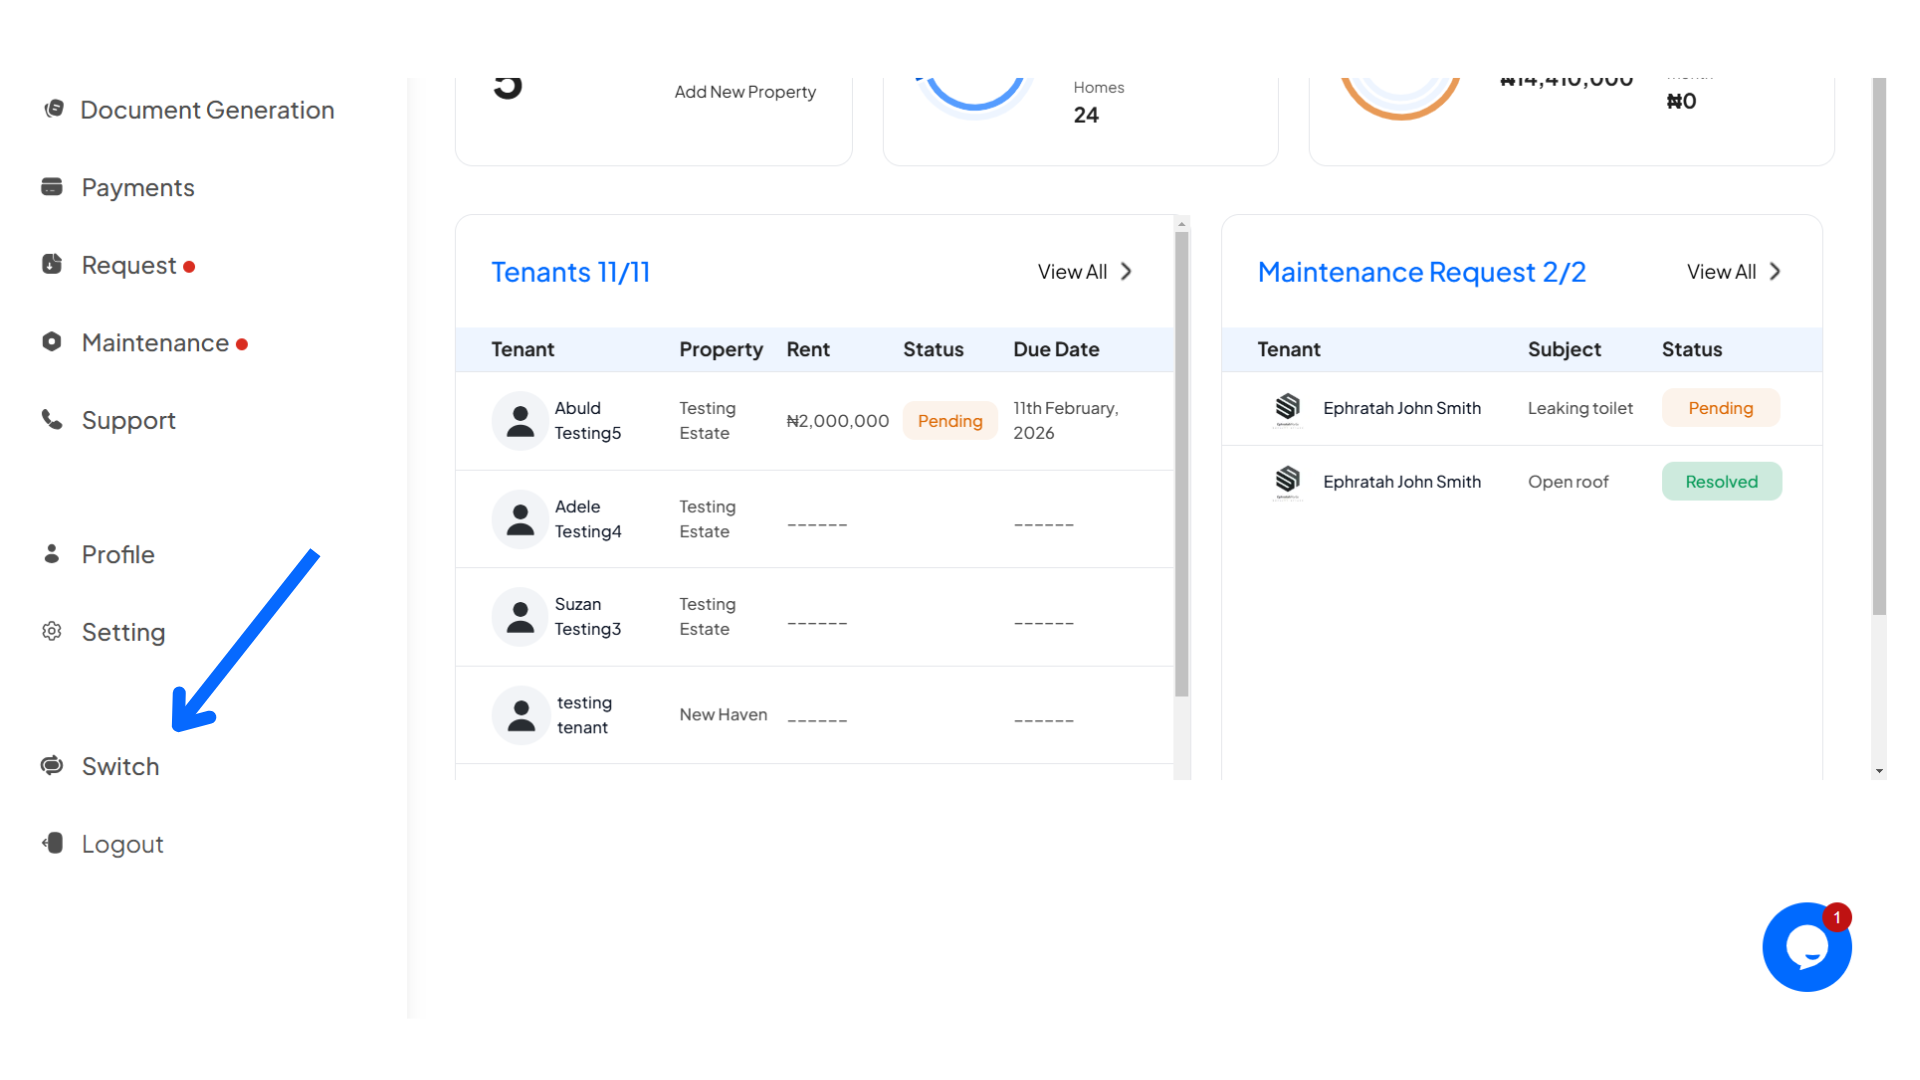
Task: Click the Tenants 11/11 heading
Action: coord(570,272)
